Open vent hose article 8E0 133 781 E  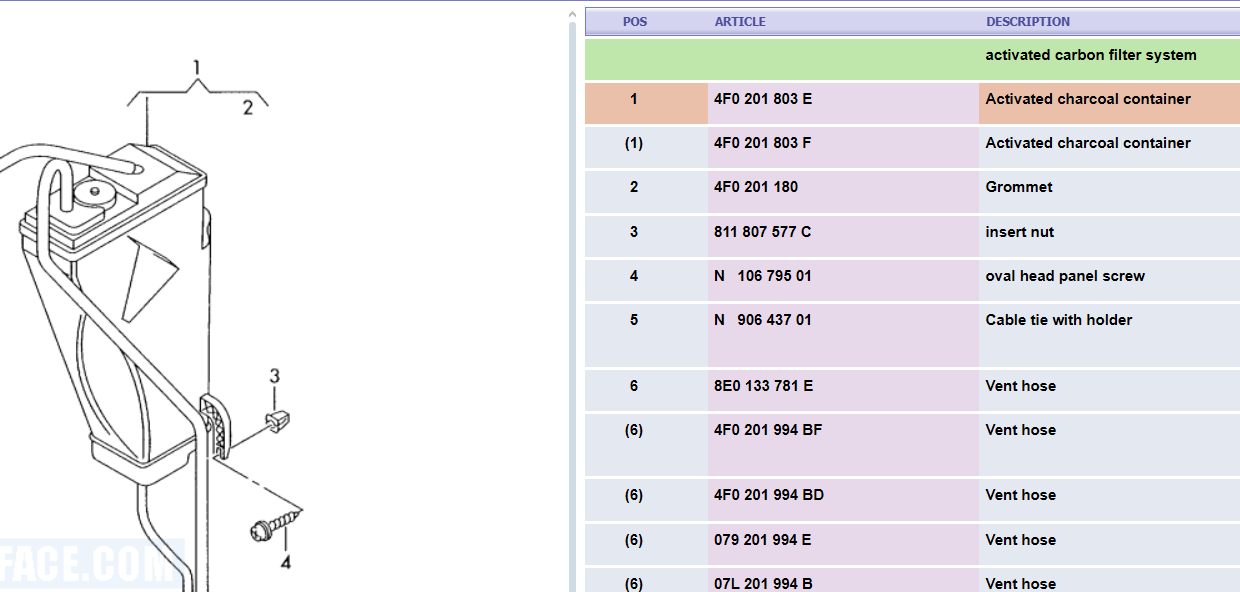[763, 386]
